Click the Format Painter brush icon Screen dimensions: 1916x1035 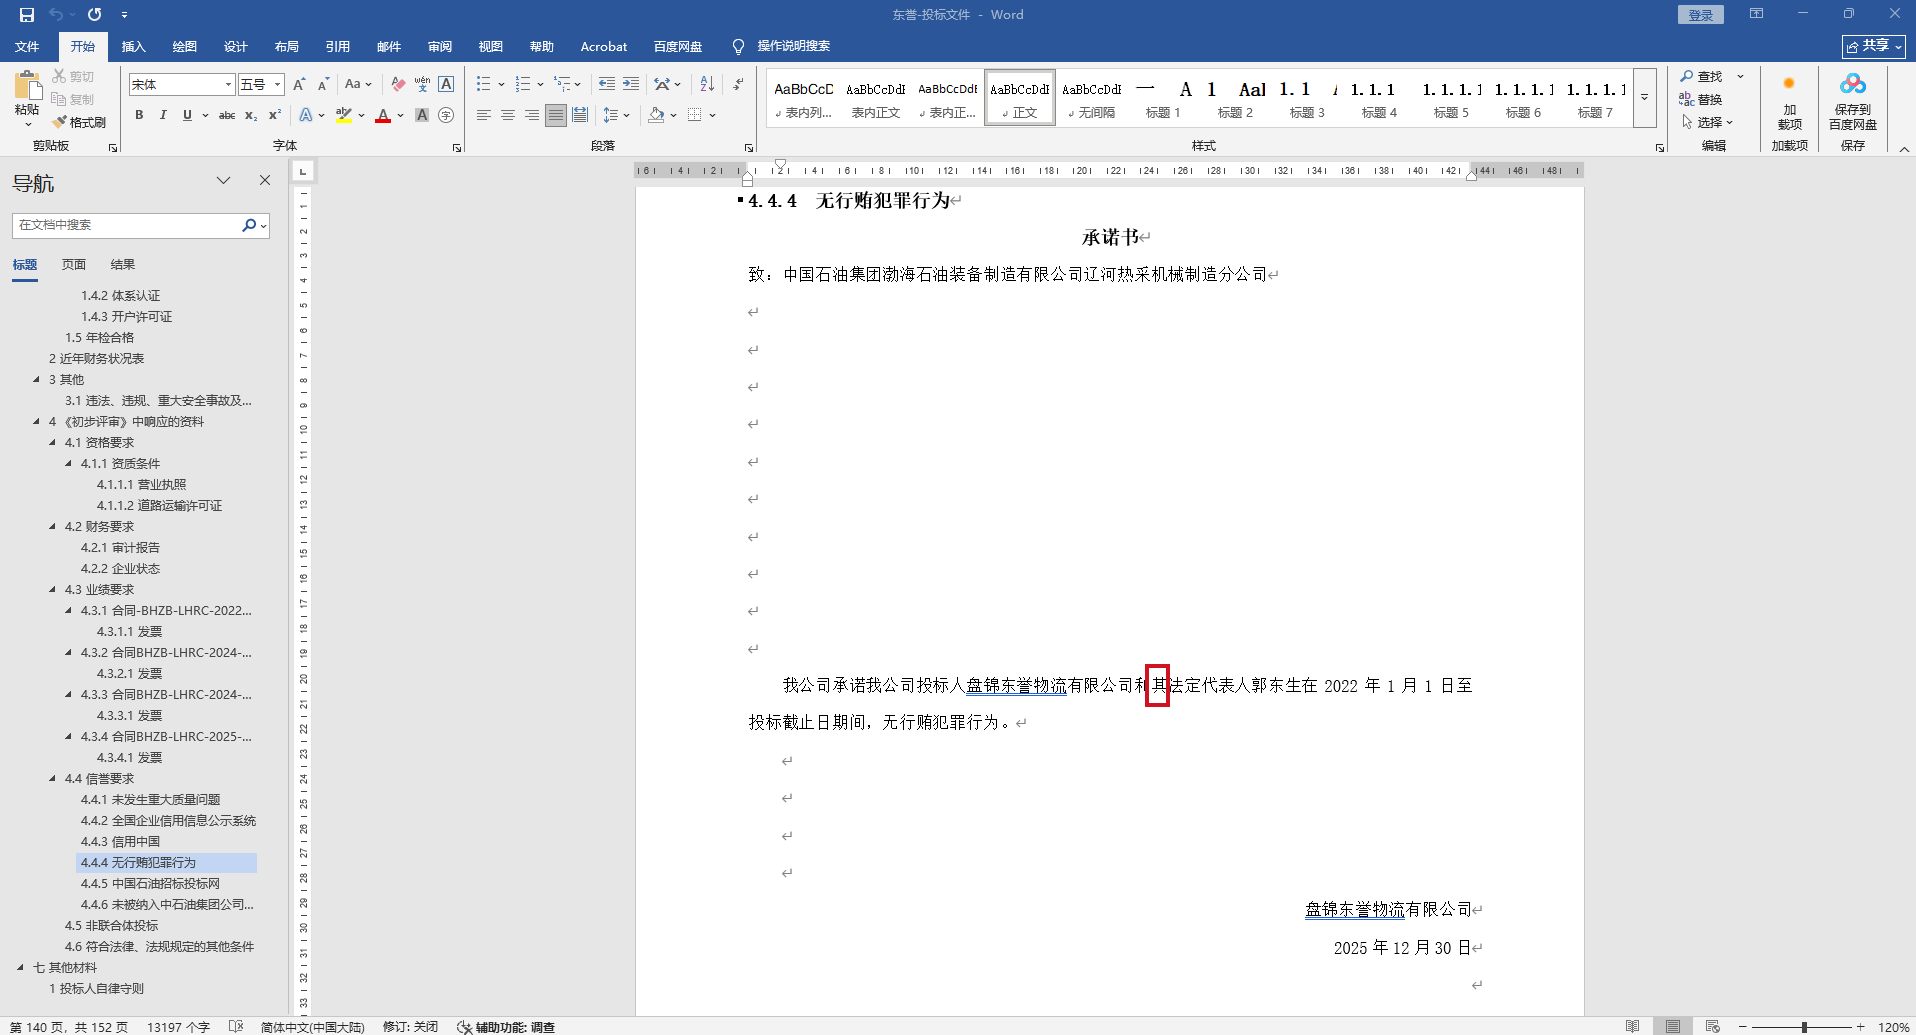coord(61,122)
